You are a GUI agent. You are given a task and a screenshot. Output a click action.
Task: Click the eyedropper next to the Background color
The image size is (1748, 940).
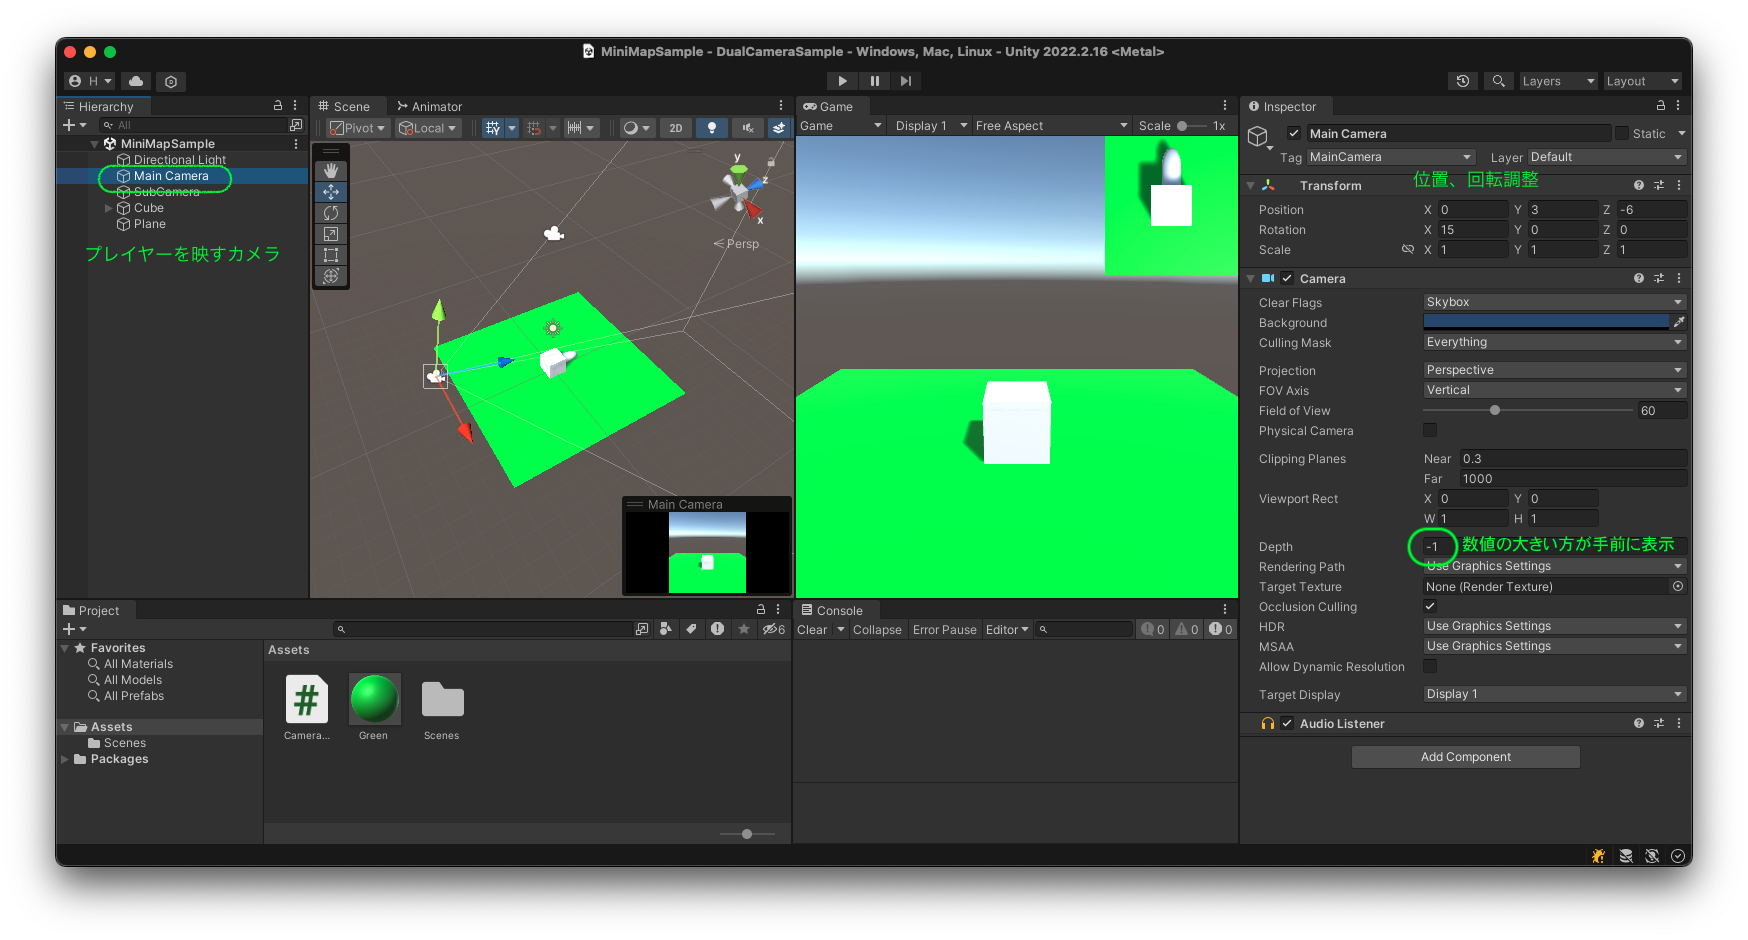click(x=1678, y=321)
